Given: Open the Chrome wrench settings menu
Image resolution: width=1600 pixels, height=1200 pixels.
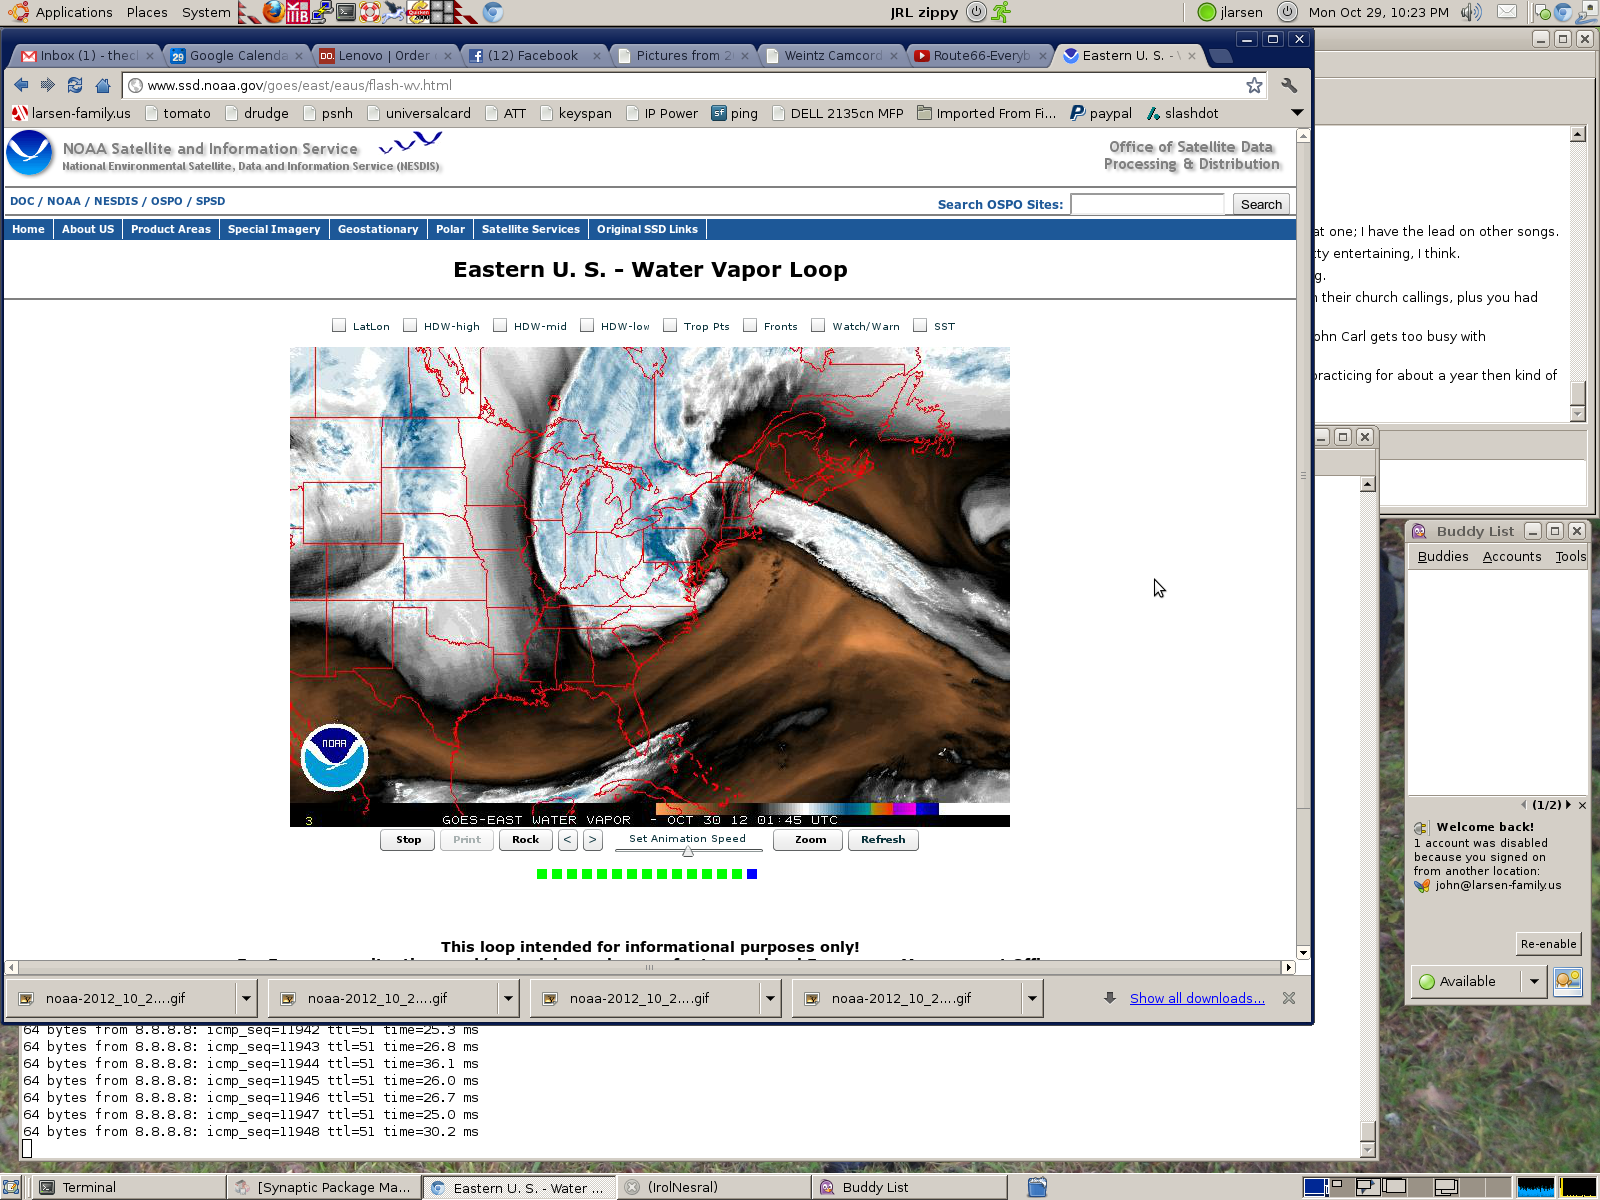Looking at the screenshot, I should pyautogui.click(x=1289, y=85).
